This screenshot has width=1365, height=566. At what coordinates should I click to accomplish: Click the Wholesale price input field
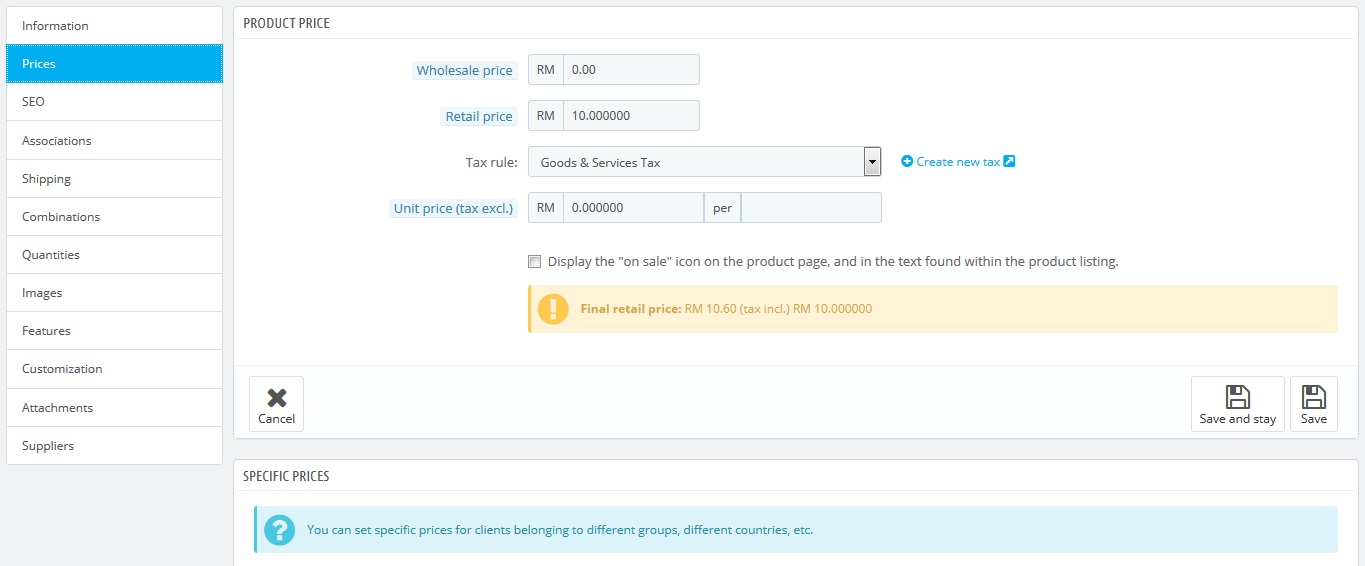pyautogui.click(x=631, y=70)
